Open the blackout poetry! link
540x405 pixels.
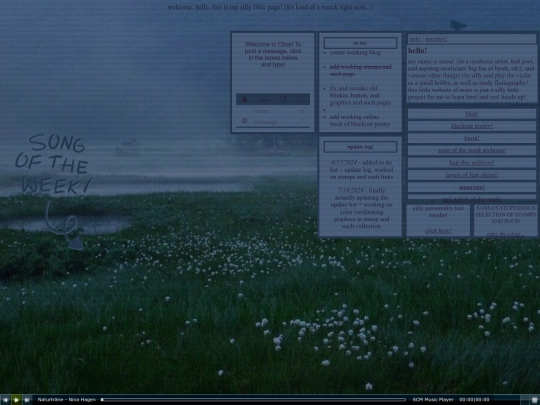(471, 126)
